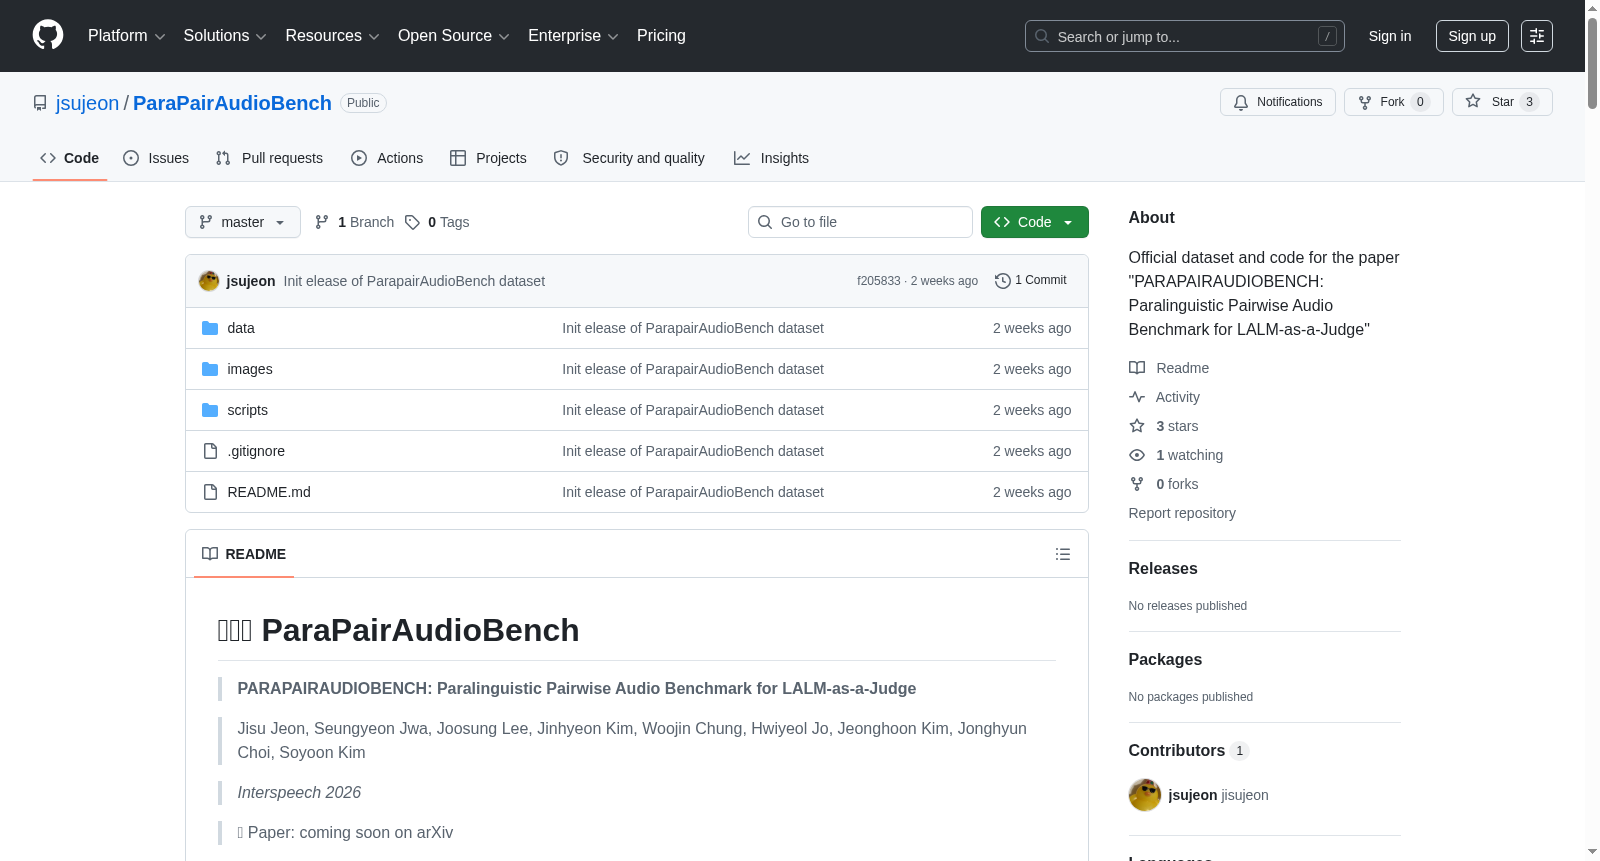Click the magnifier icon in the top search bar
Image resolution: width=1600 pixels, height=861 pixels.
point(1042,36)
